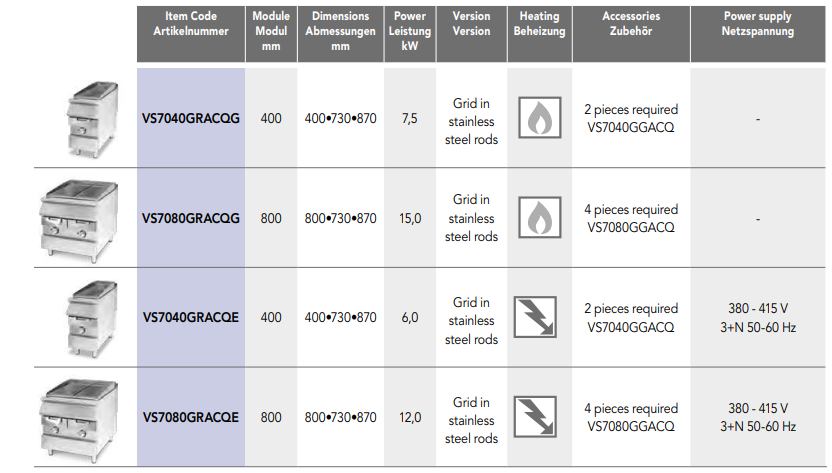Select item code VS7080GRACQE
The width and height of the screenshot is (832, 473).
[x=191, y=418]
